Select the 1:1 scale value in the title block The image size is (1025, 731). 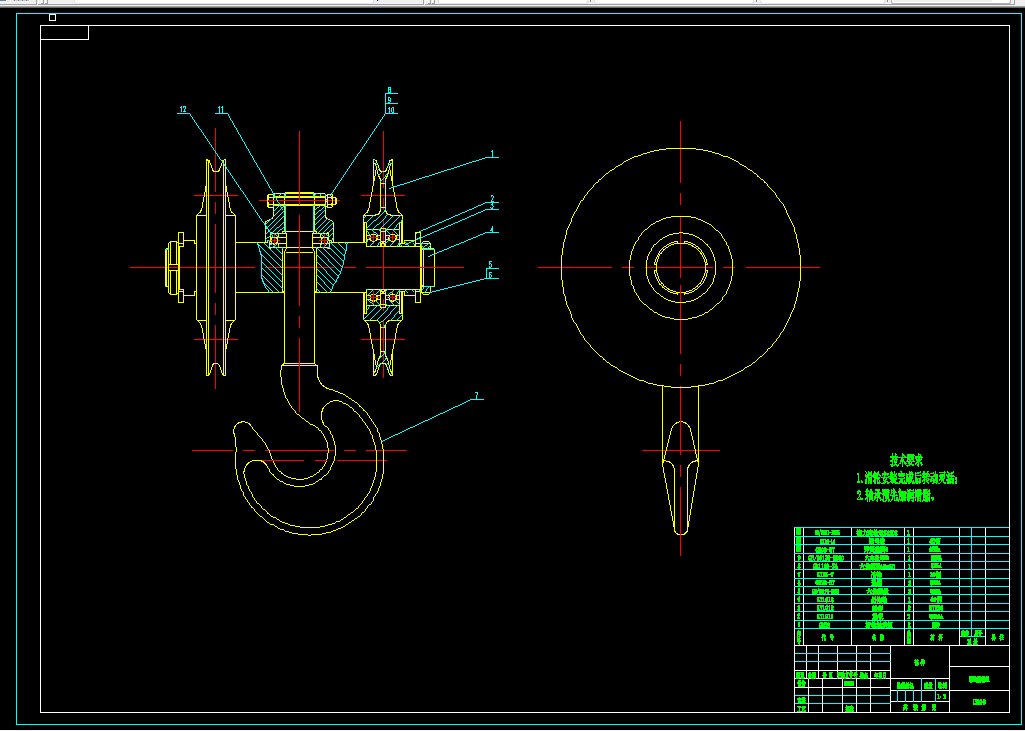pos(942,697)
